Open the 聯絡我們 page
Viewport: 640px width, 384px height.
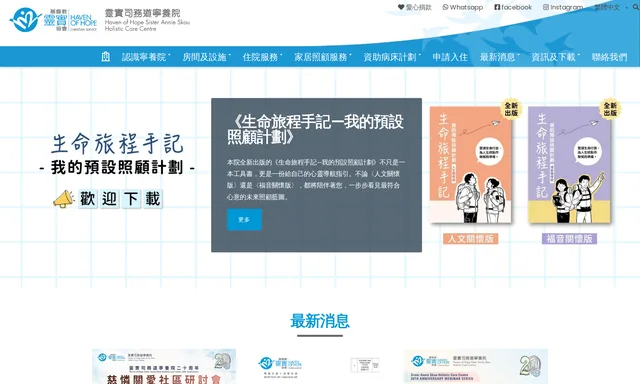pyautogui.click(x=609, y=57)
